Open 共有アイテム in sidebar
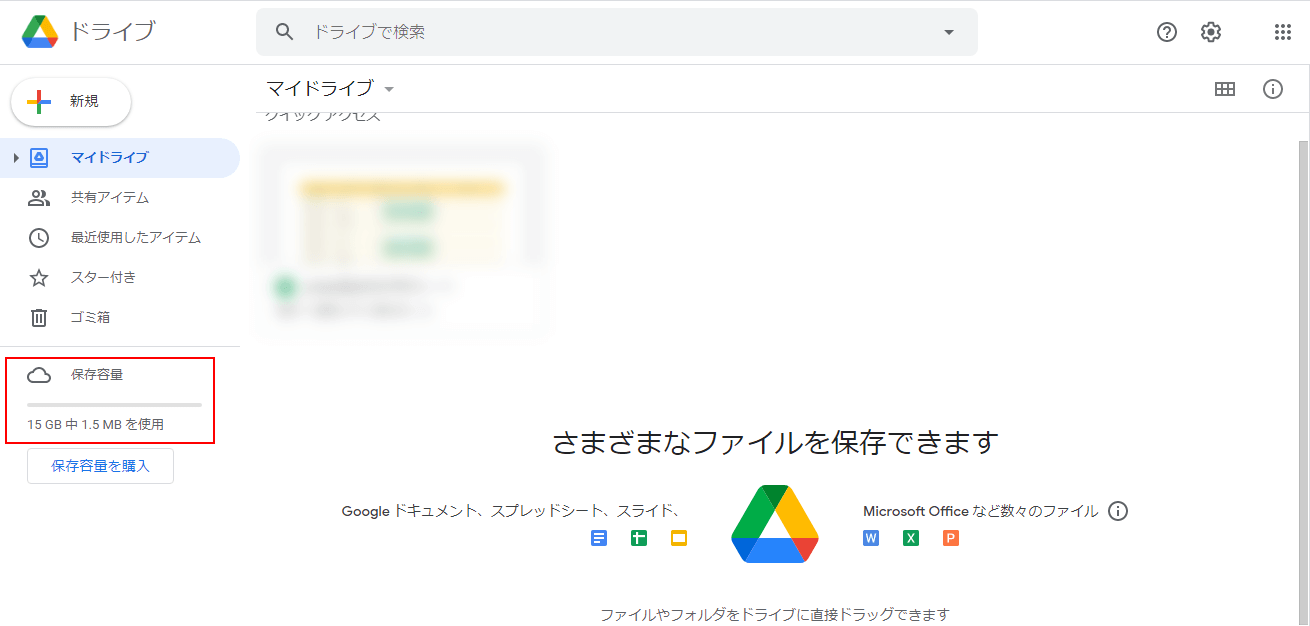This screenshot has width=1310, height=626. (x=109, y=198)
